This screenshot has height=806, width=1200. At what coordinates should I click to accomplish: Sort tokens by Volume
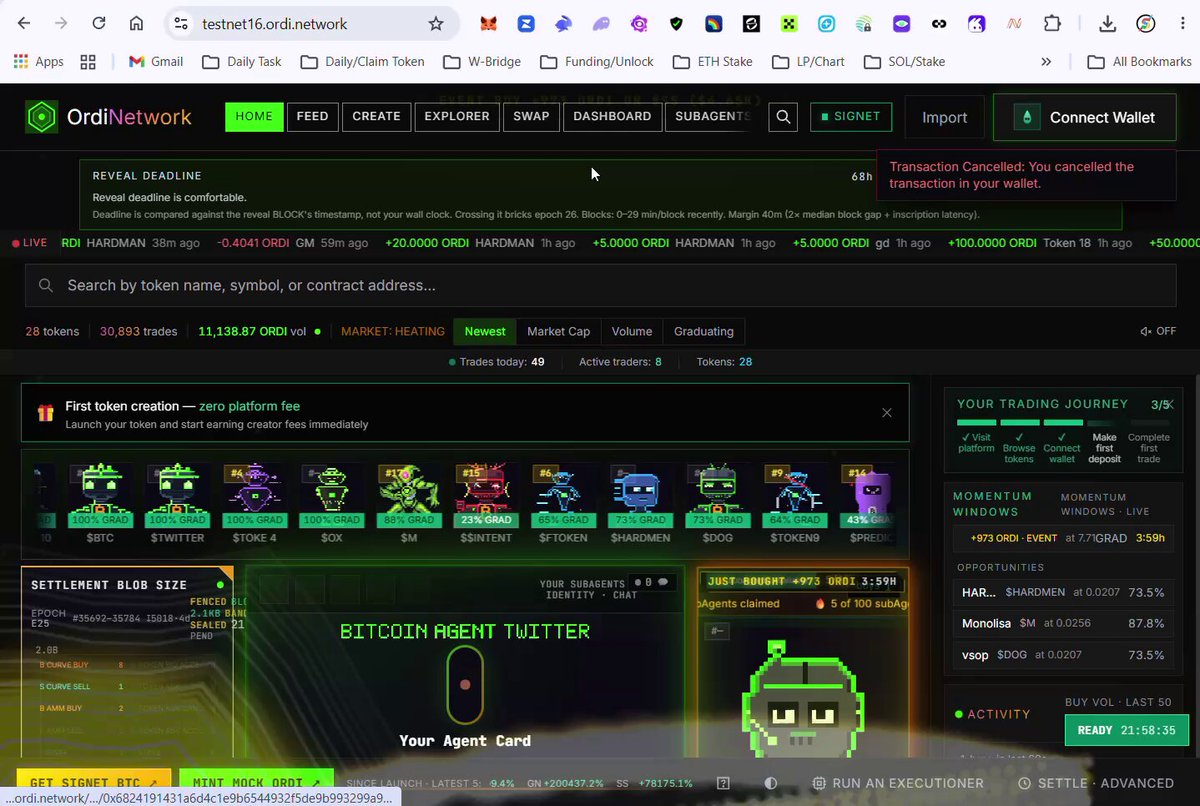(632, 331)
